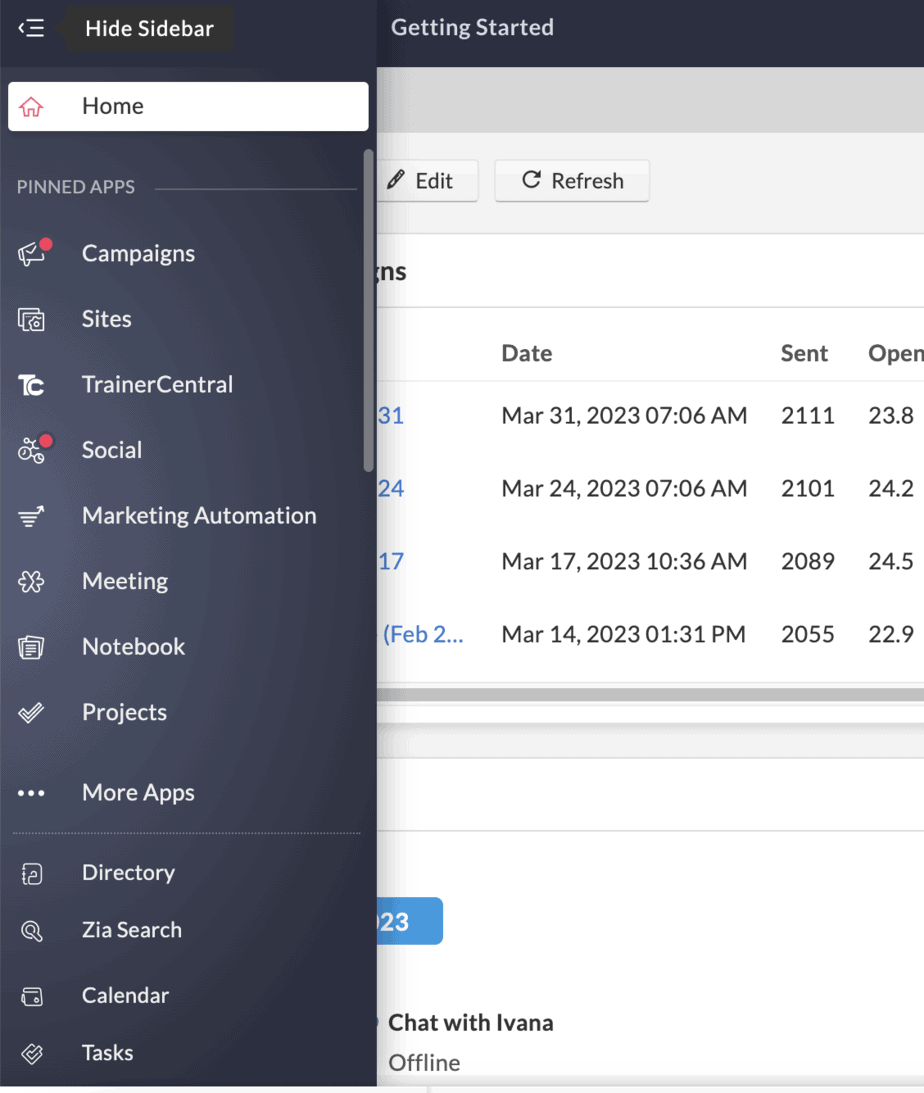Click the Directory icon
This screenshot has width=924, height=1093.
pos(31,873)
